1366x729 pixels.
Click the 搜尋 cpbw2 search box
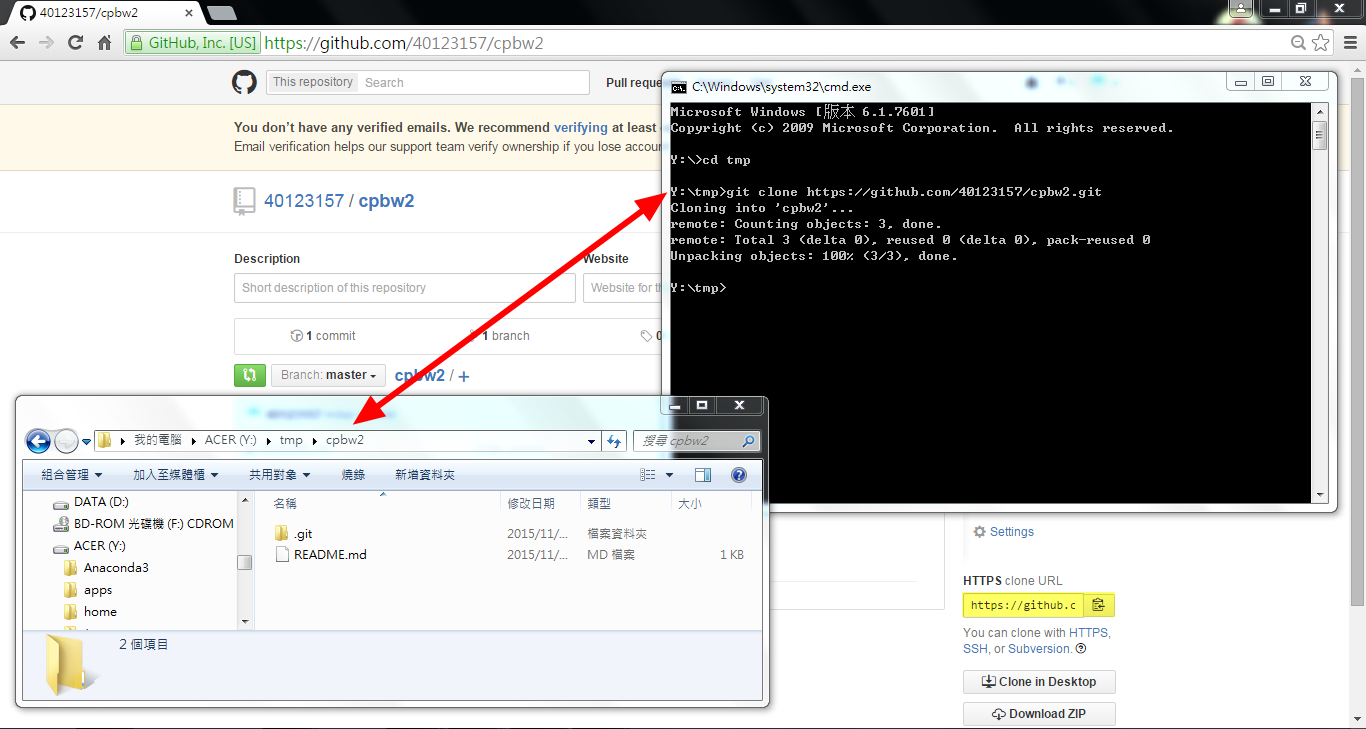(697, 441)
